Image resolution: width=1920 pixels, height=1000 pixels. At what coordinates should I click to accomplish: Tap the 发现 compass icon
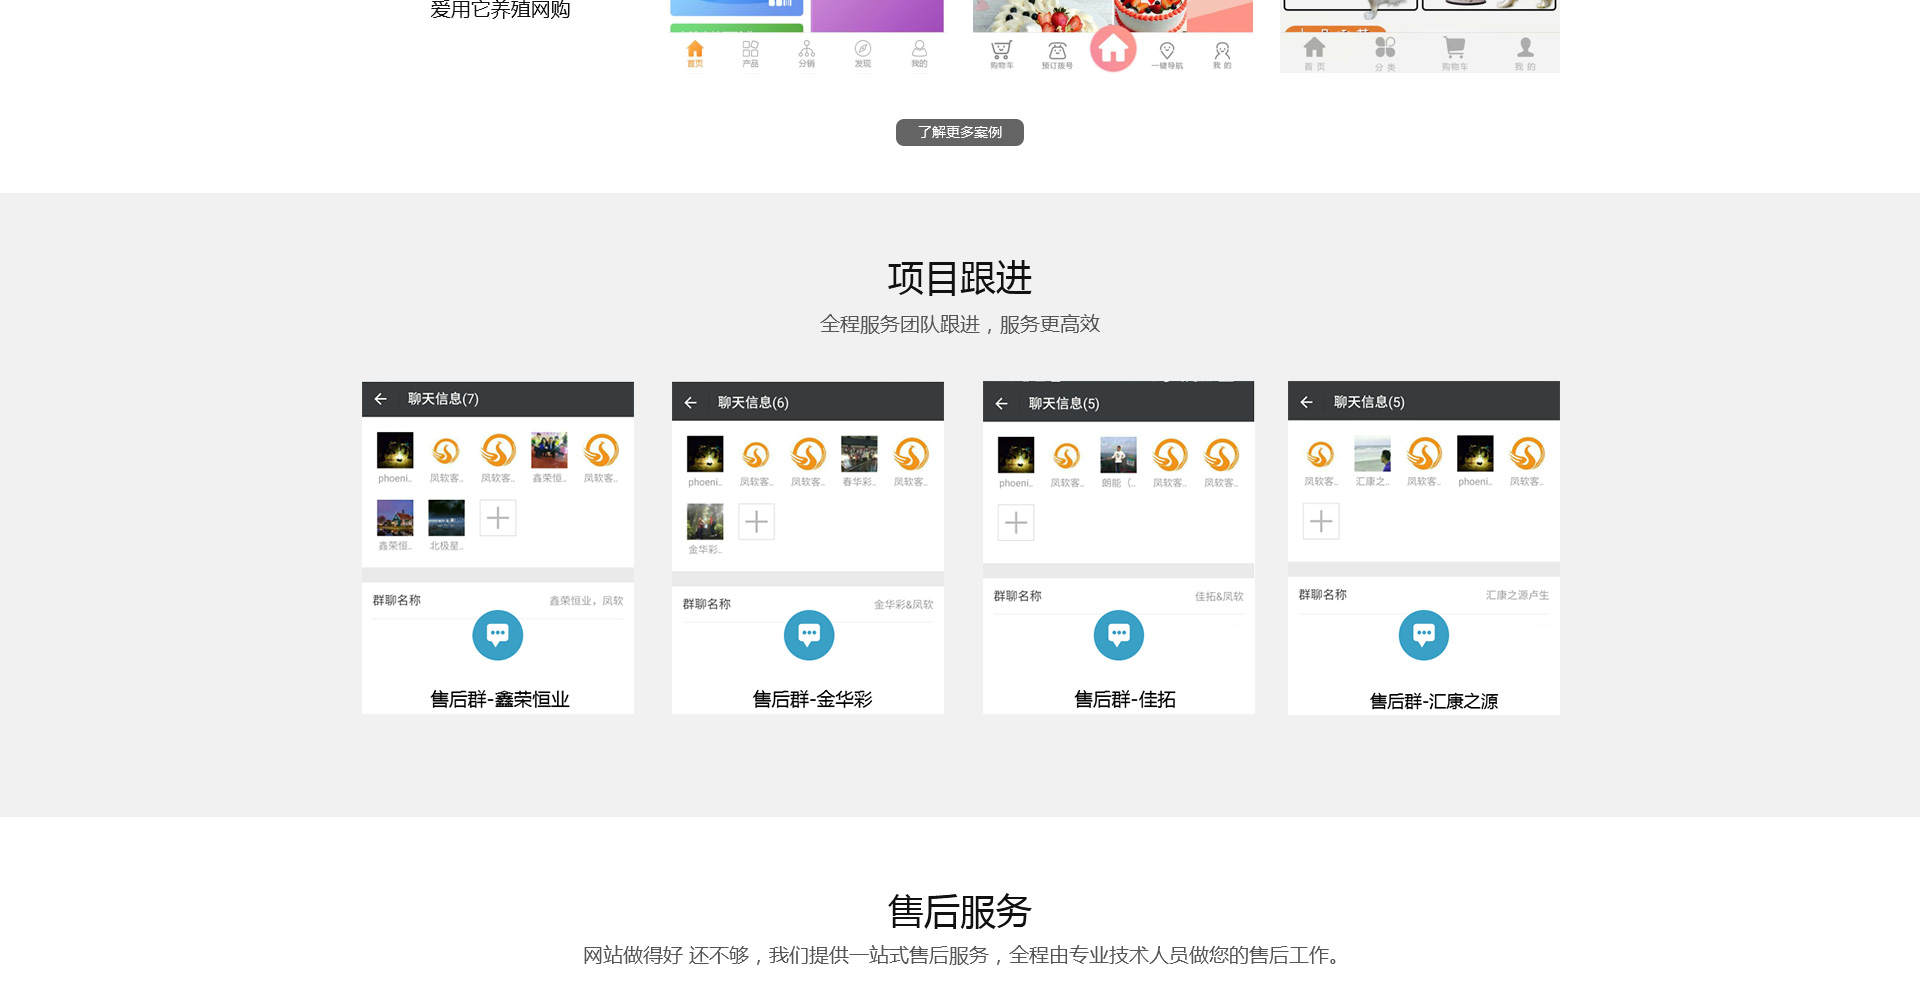862,52
